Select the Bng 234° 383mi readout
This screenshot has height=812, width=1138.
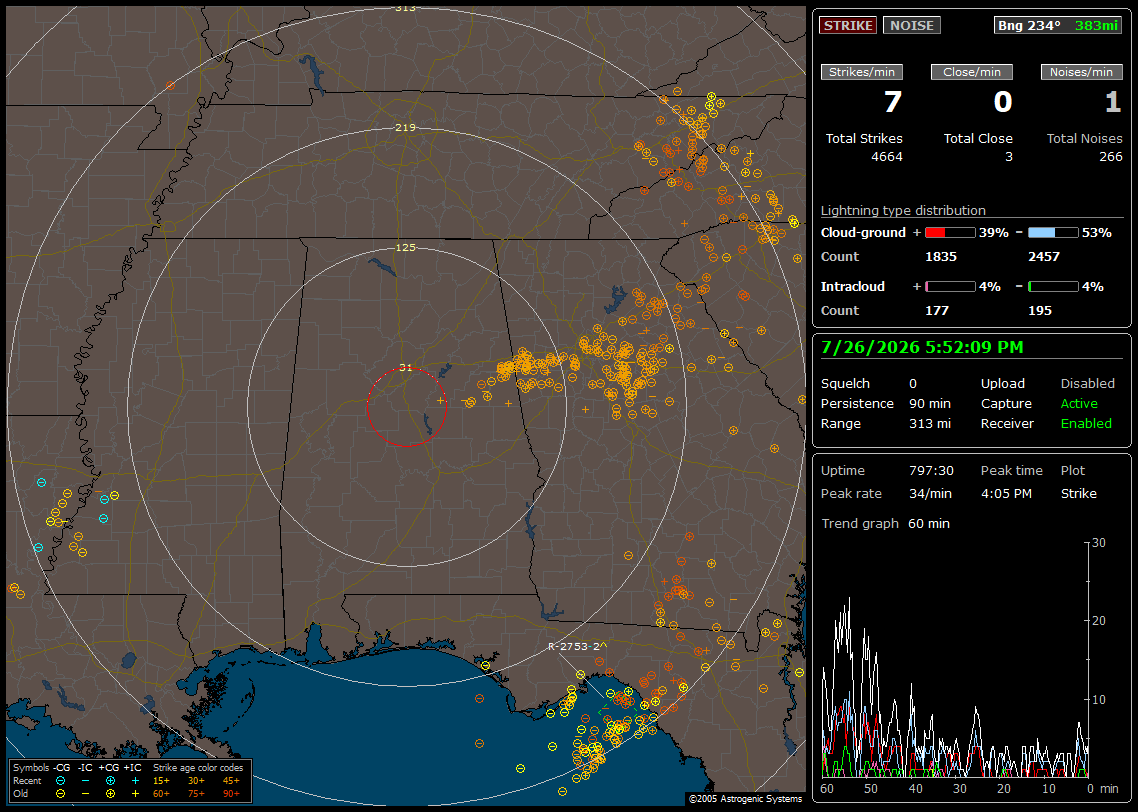click(x=1057, y=25)
